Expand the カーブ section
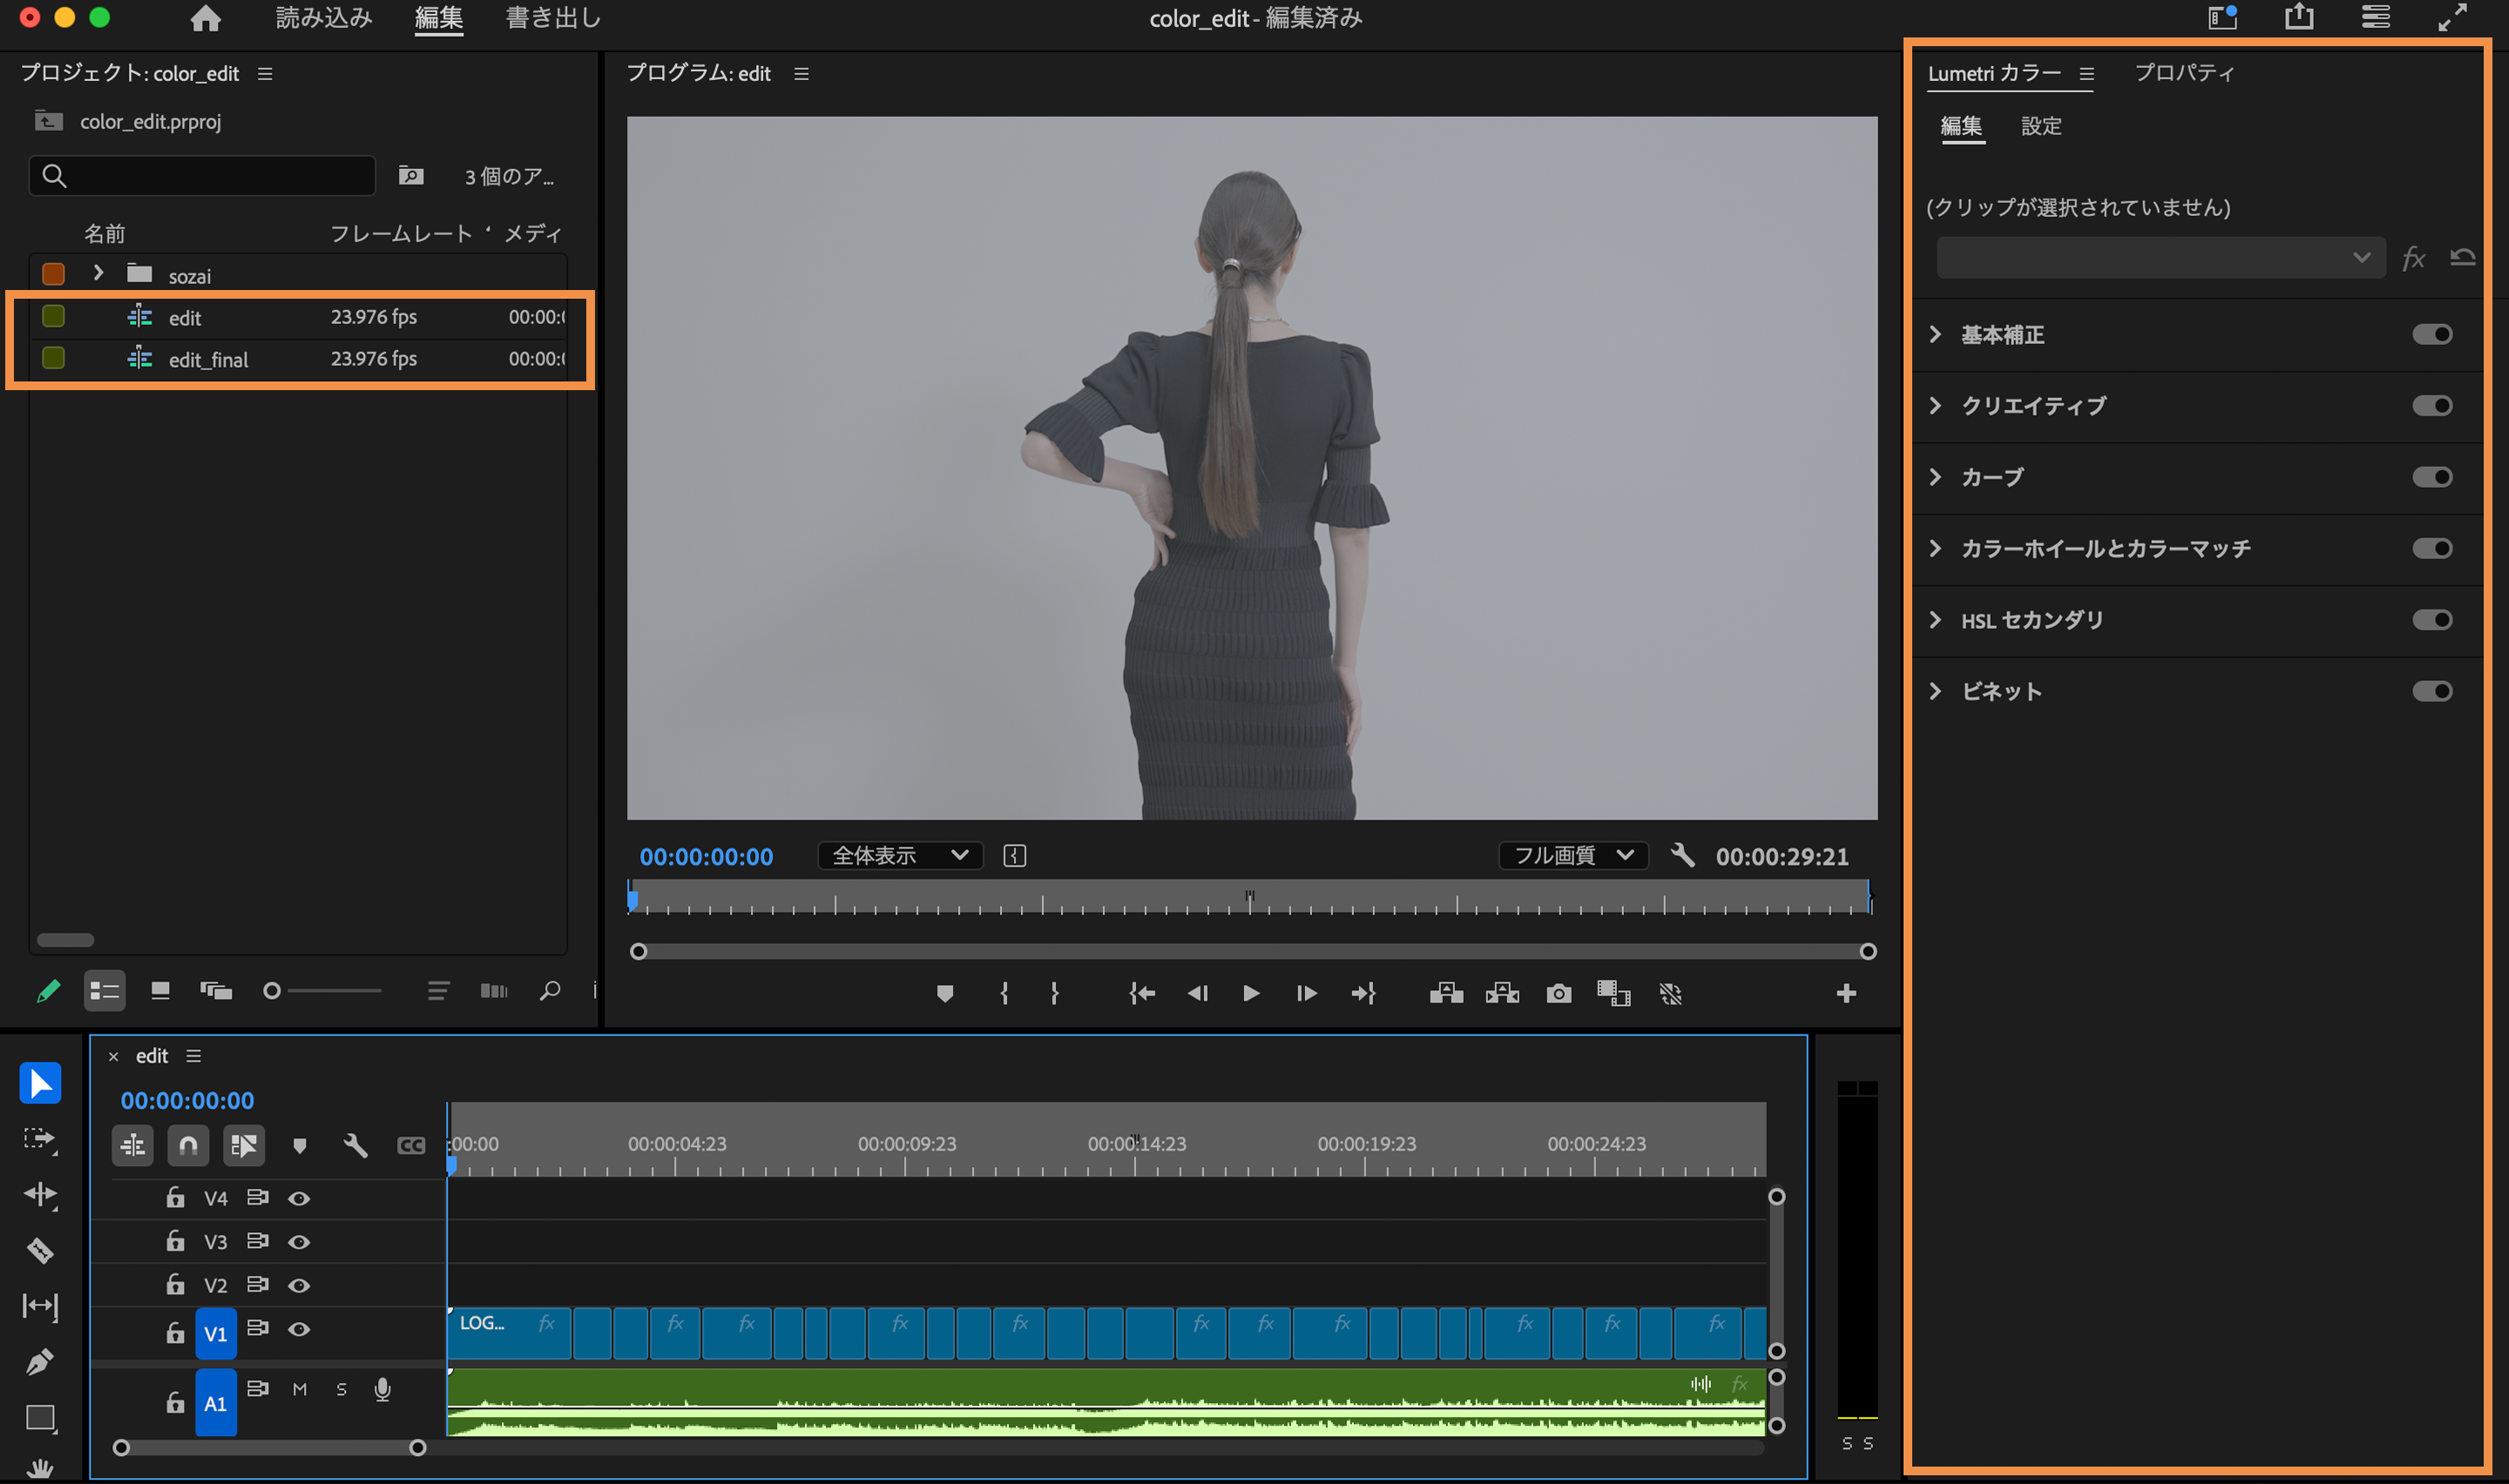The width and height of the screenshot is (2509, 1484). tap(1935, 477)
